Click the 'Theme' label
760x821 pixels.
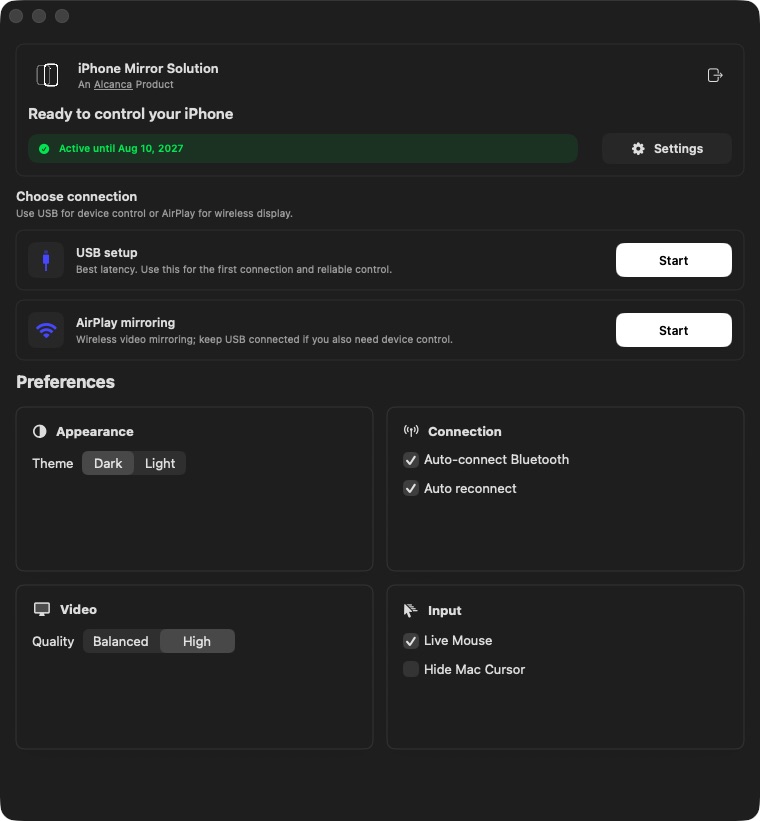coord(52,463)
